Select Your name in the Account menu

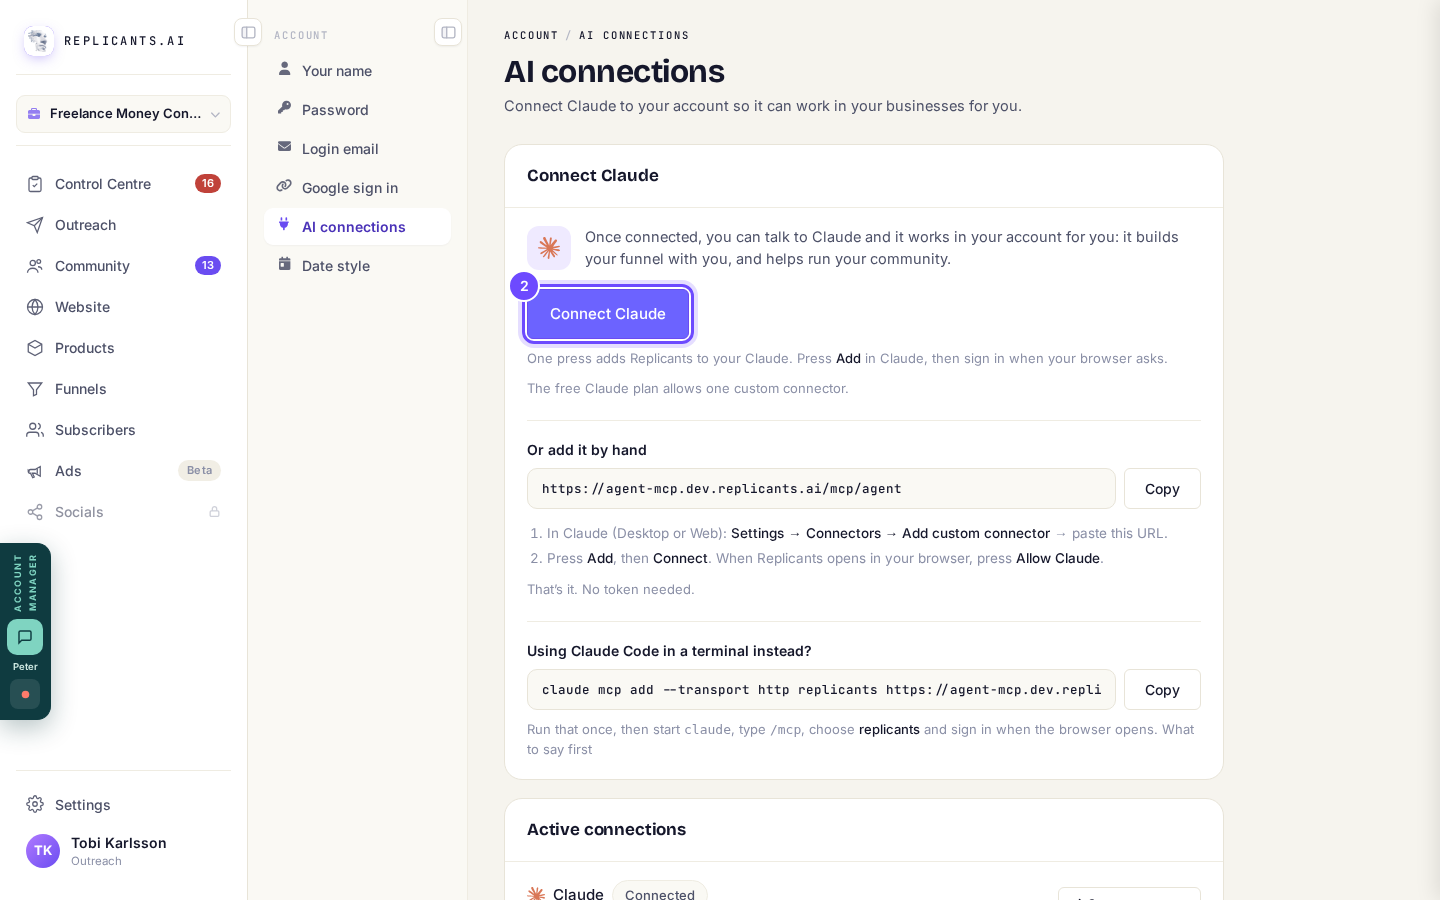point(357,71)
